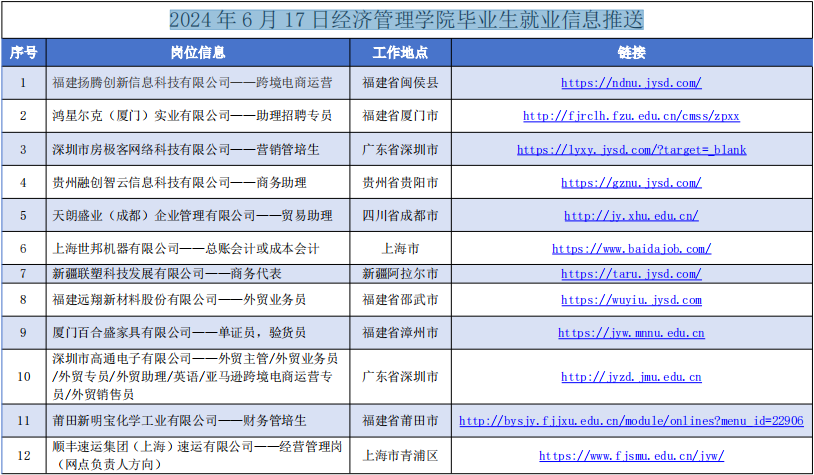Click the 岗位信息 column header
The height and width of the screenshot is (475, 814).
click(198, 53)
